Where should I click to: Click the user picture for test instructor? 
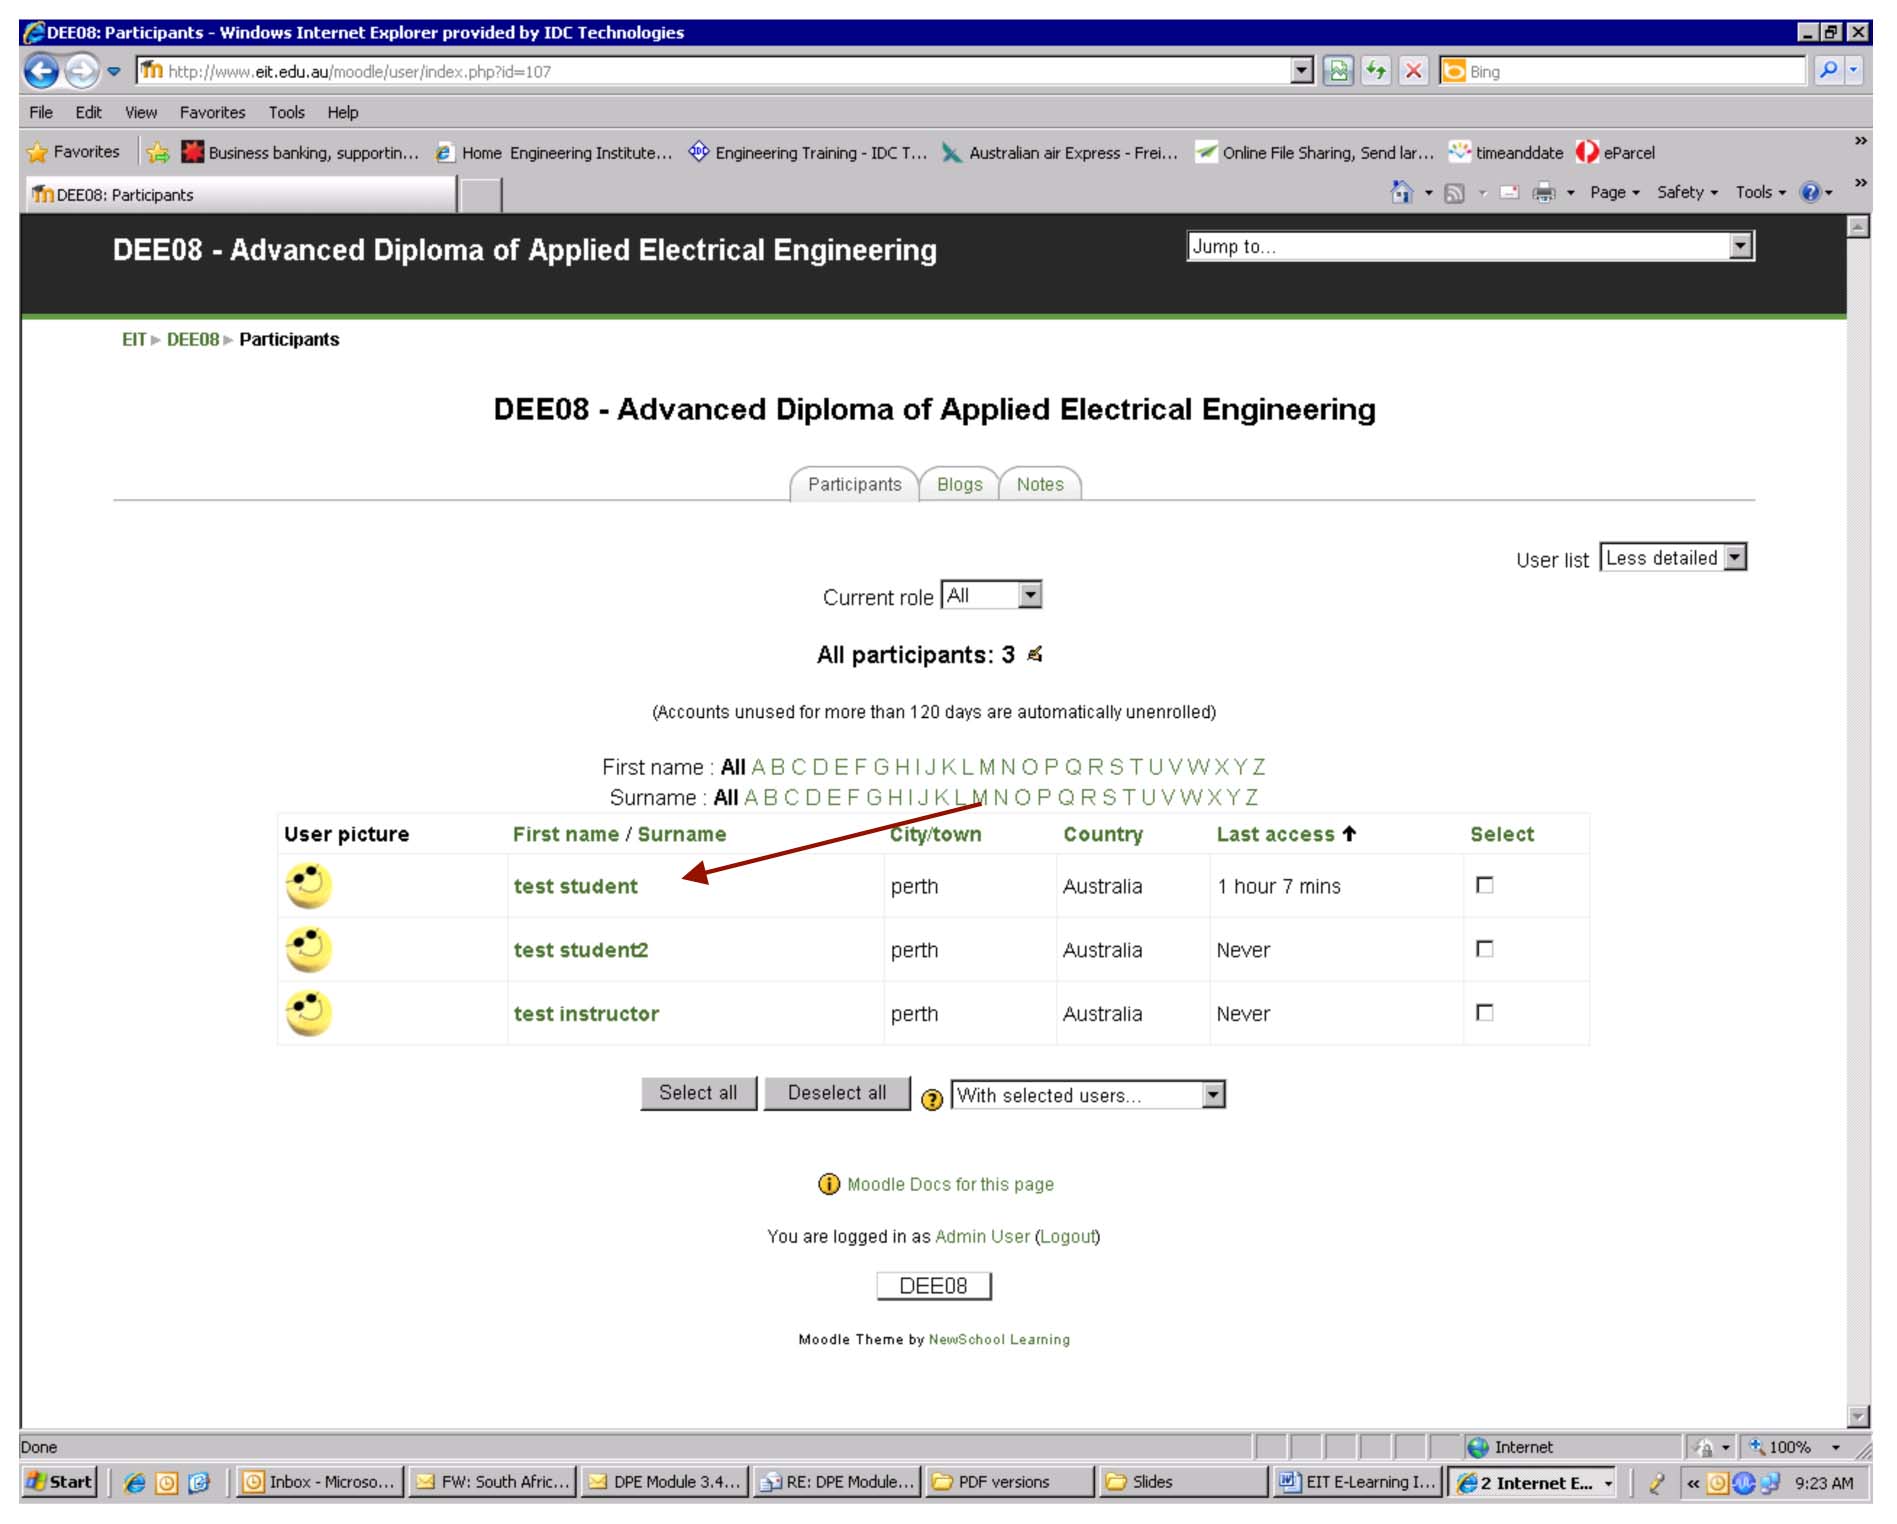[x=309, y=1013]
